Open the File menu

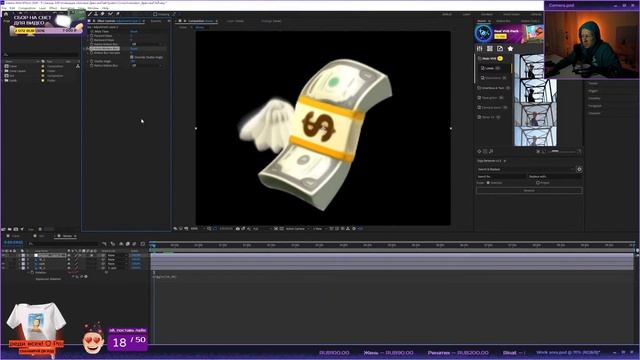click(x=4, y=8)
